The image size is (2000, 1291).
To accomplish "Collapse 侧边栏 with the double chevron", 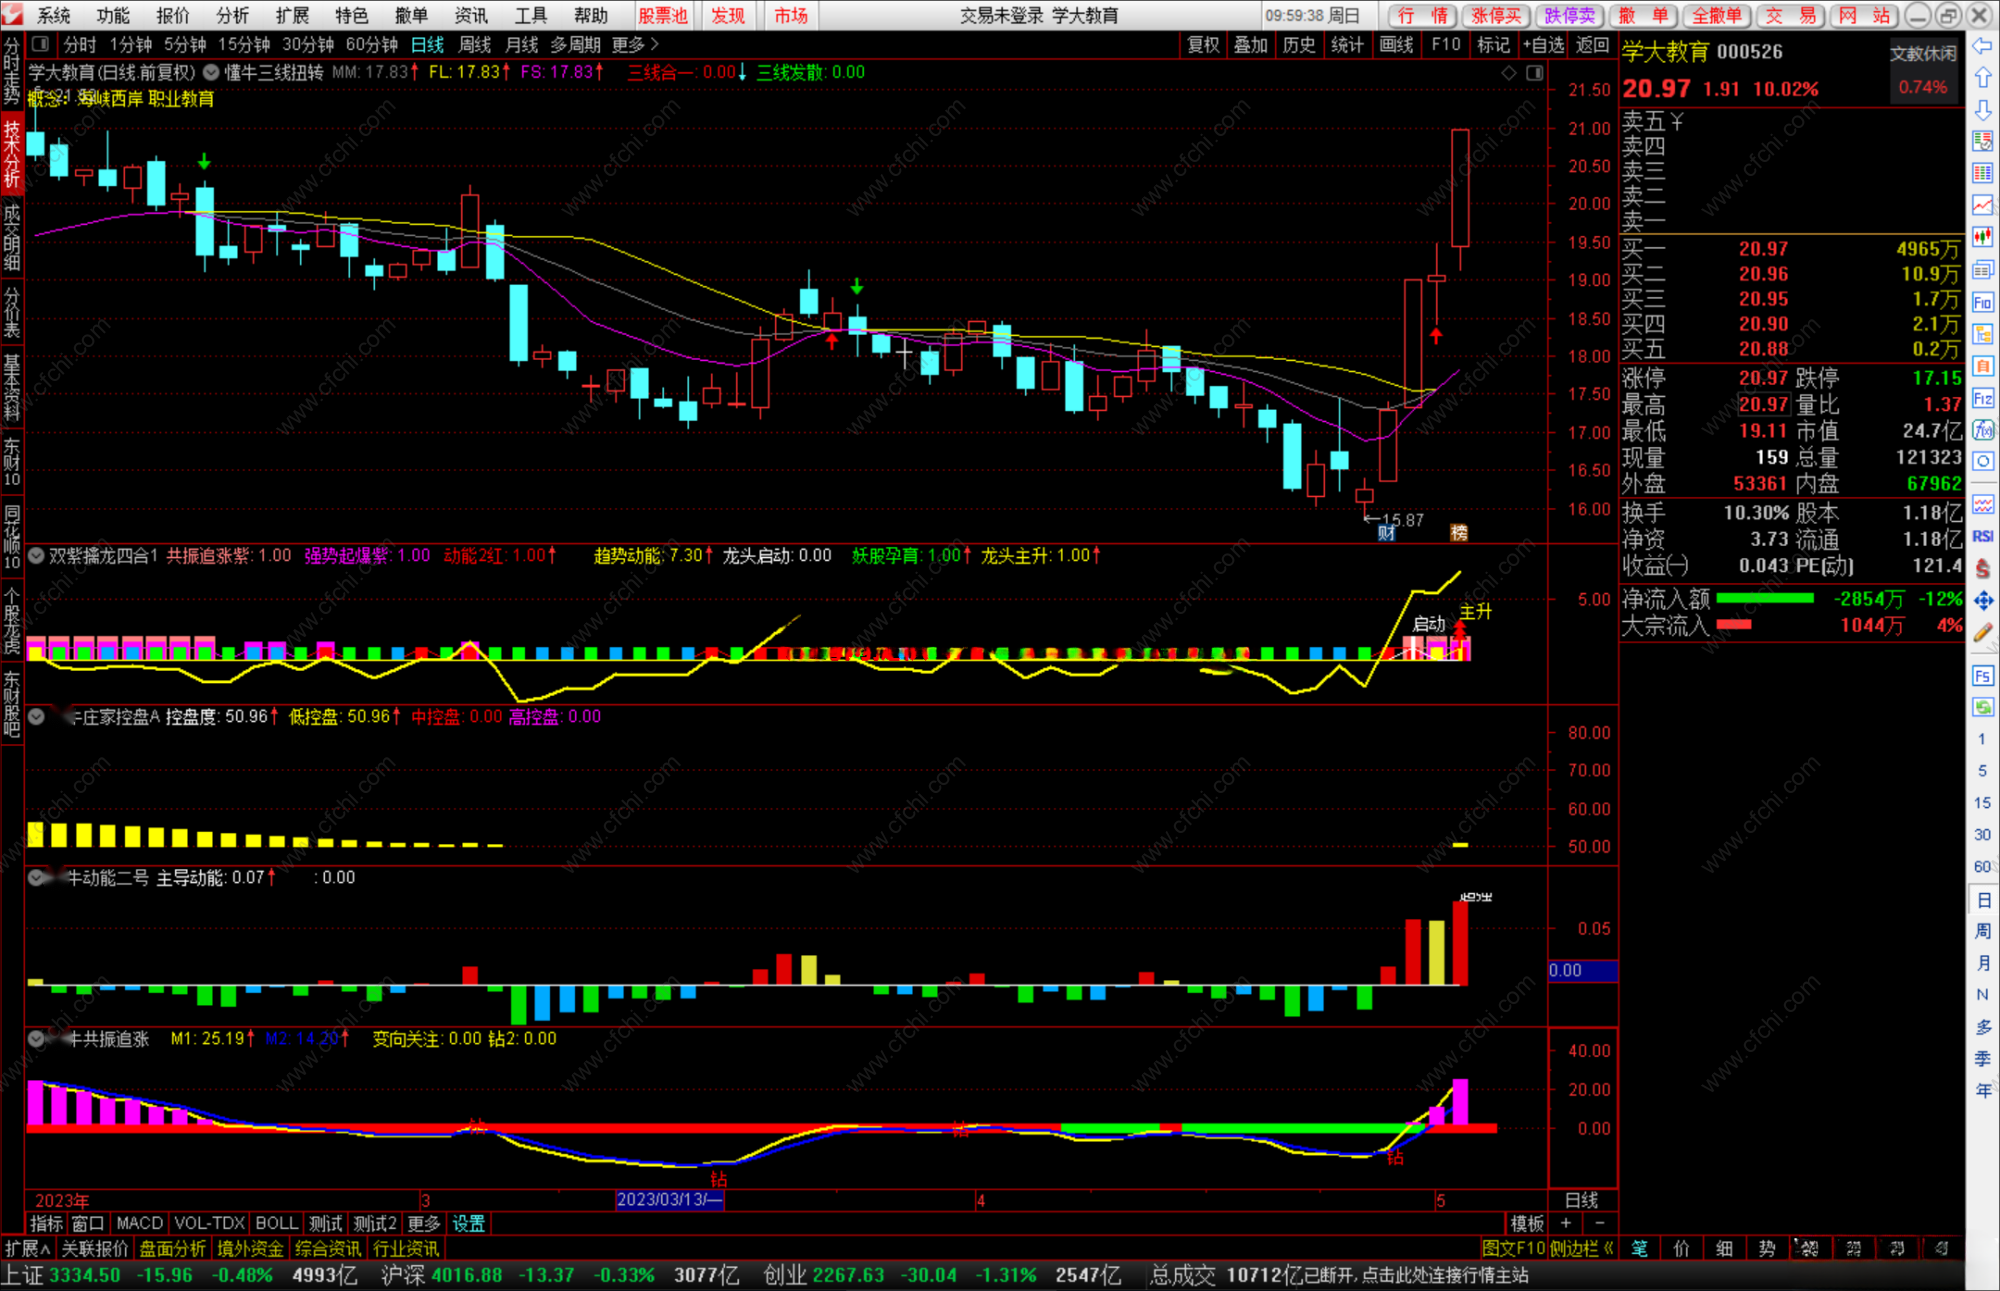I will (x=1609, y=1248).
